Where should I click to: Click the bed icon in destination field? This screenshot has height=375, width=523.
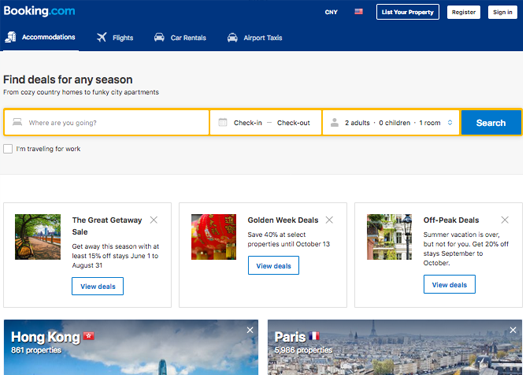17,122
